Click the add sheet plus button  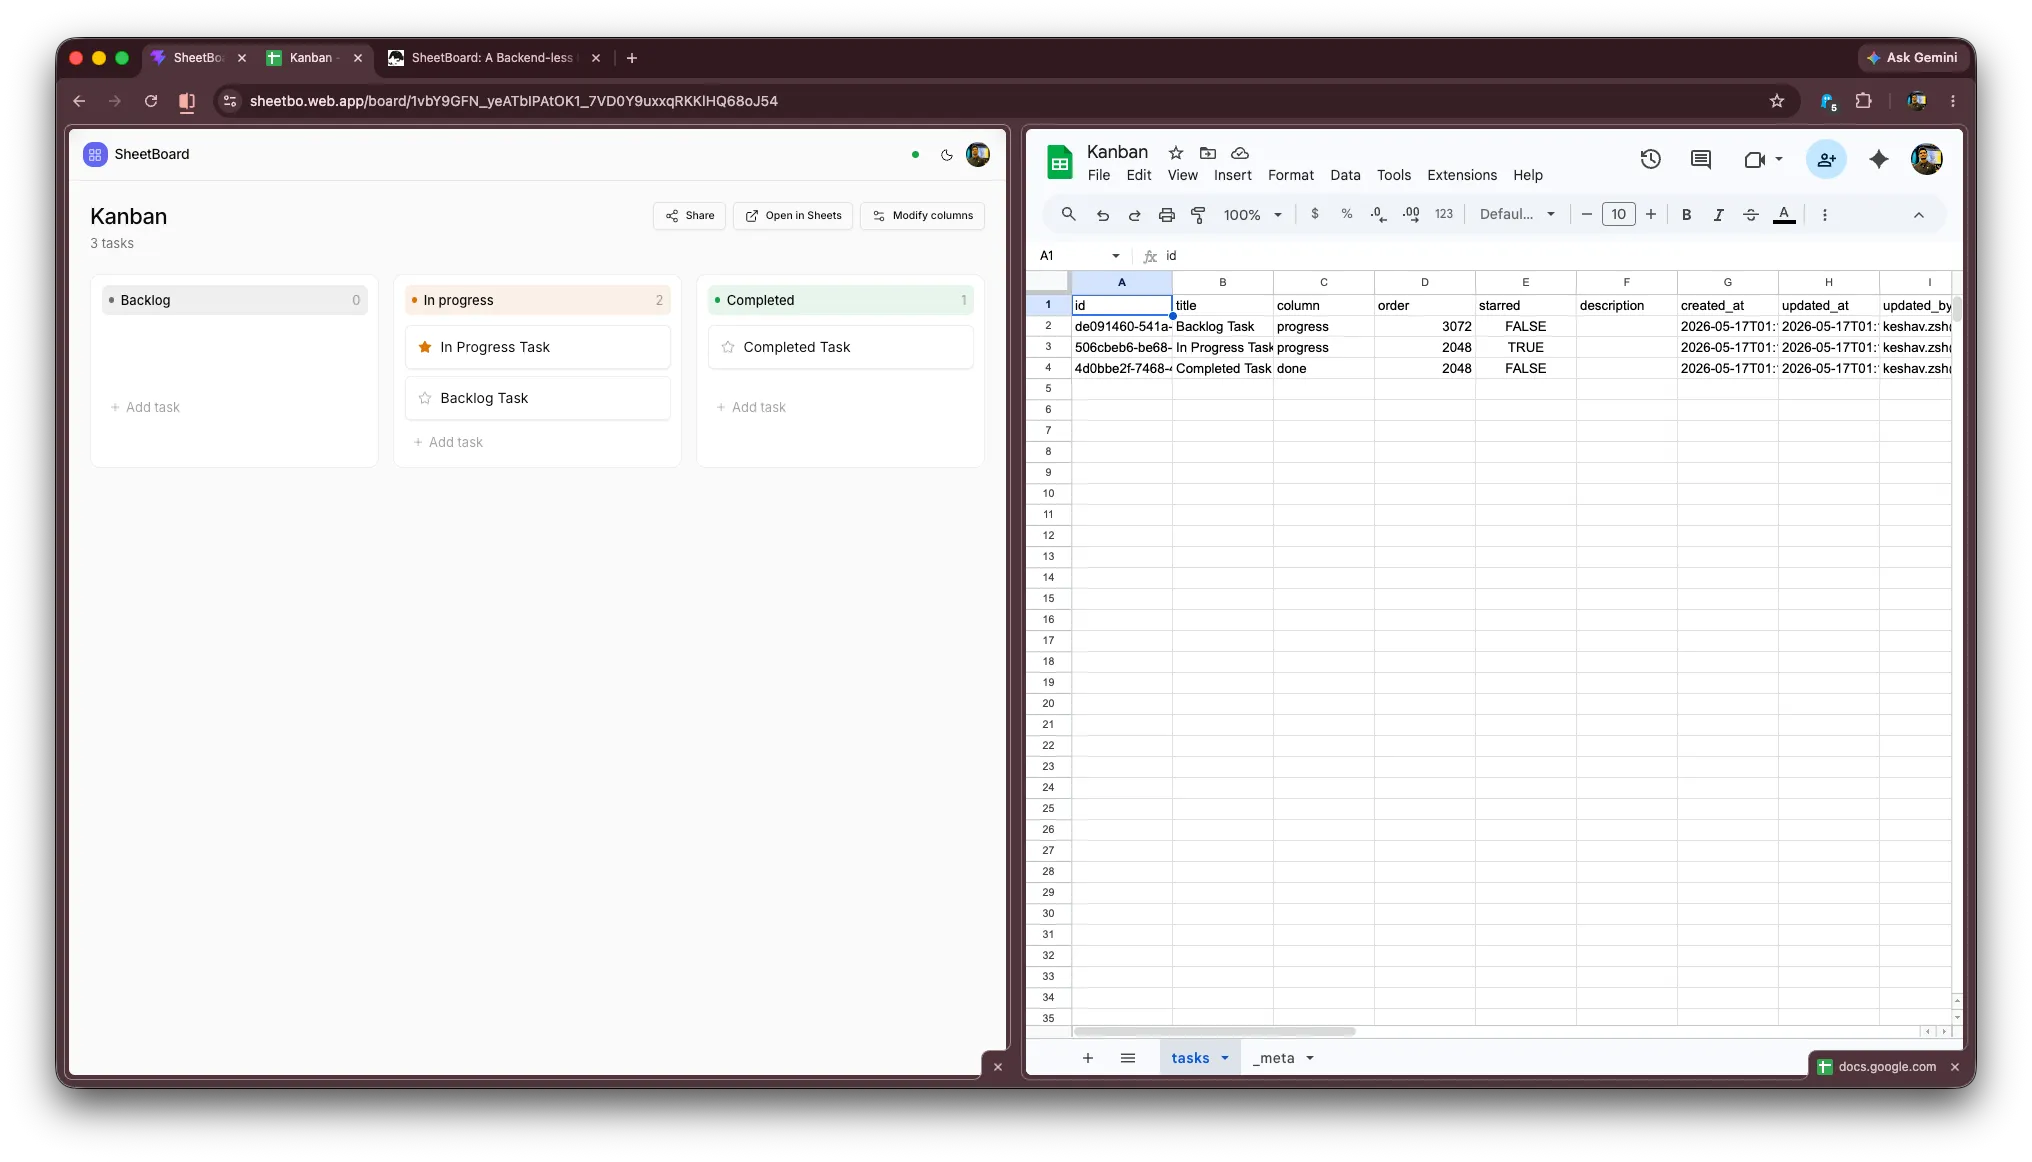pyautogui.click(x=1087, y=1058)
